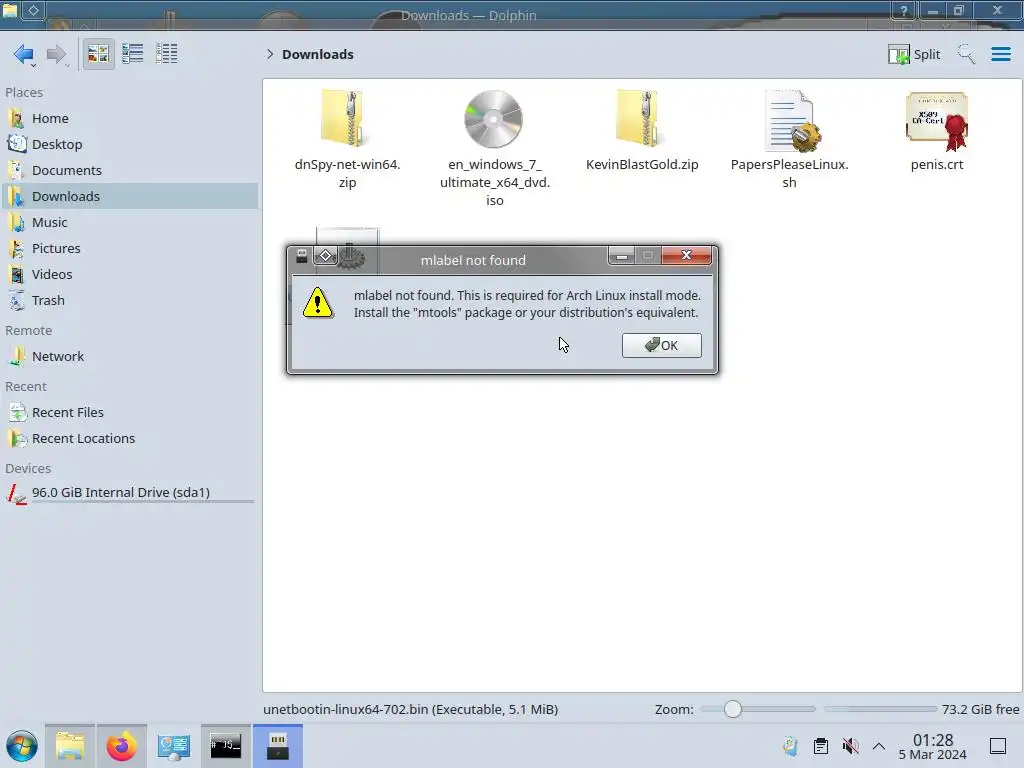Launch Firefox from the taskbar
This screenshot has width=1024, height=768.
(121, 746)
